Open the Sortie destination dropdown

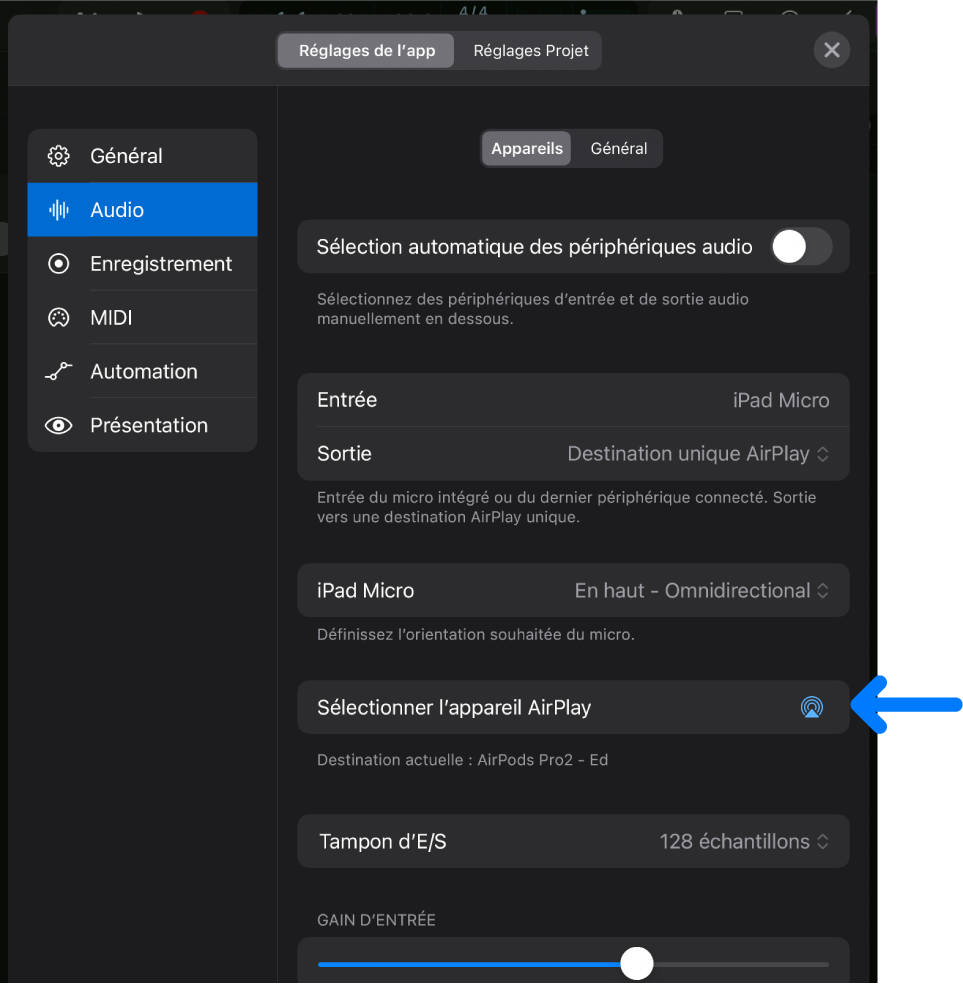[699, 453]
